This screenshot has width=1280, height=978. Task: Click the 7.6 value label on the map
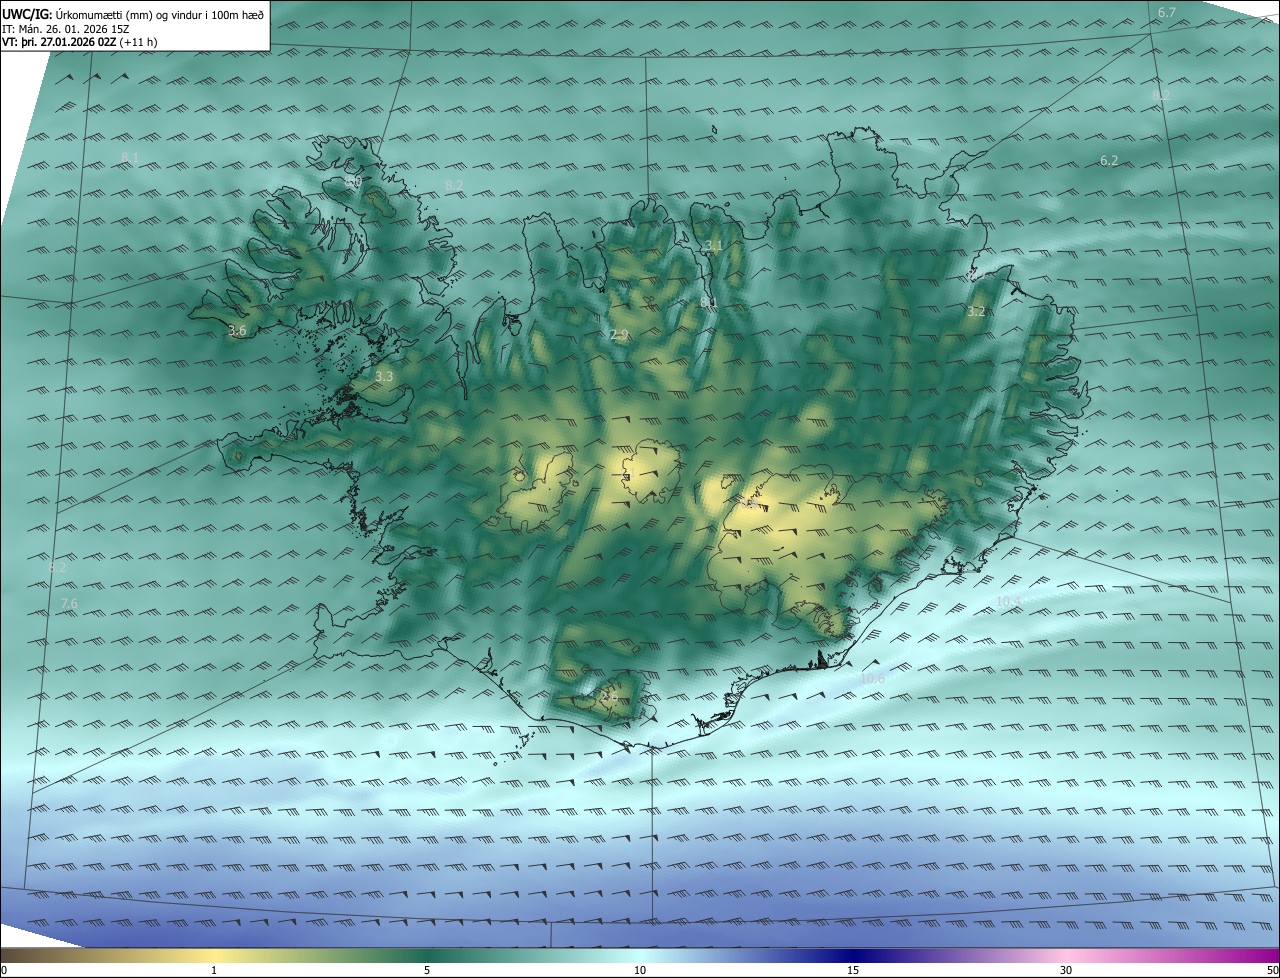(x=69, y=603)
